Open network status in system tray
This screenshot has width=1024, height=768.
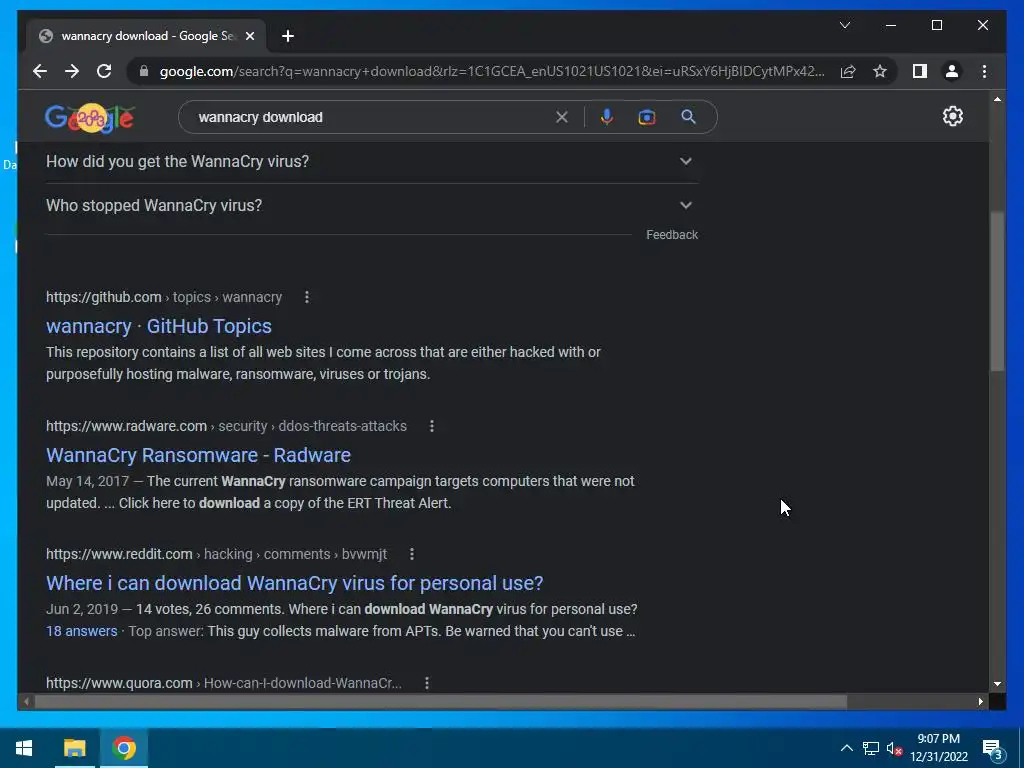pos(871,748)
